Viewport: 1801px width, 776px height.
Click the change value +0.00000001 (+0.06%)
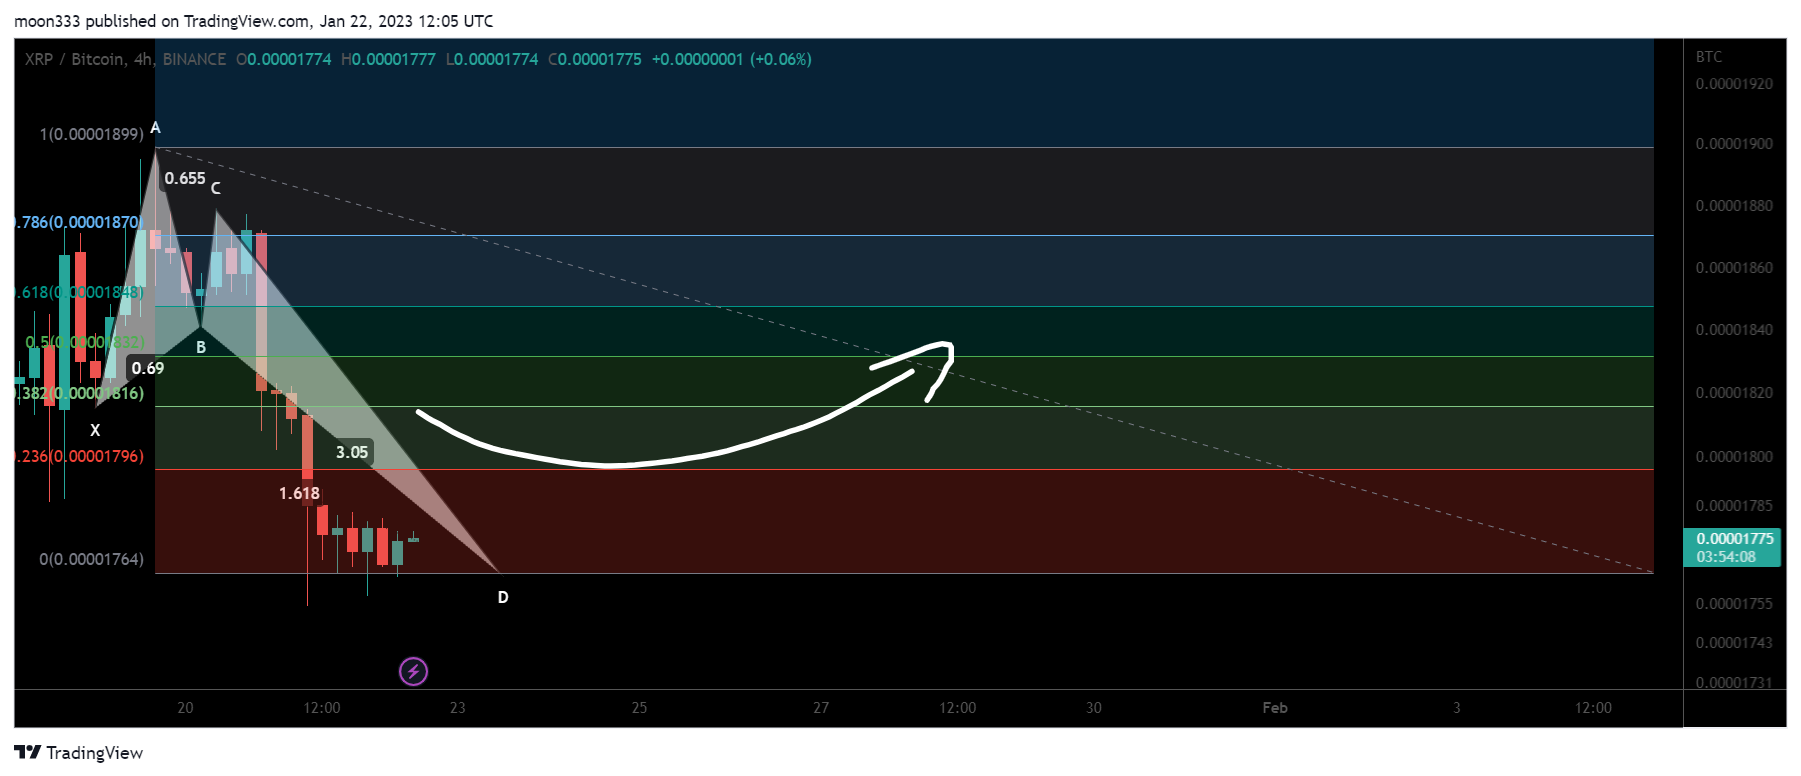coord(731,59)
